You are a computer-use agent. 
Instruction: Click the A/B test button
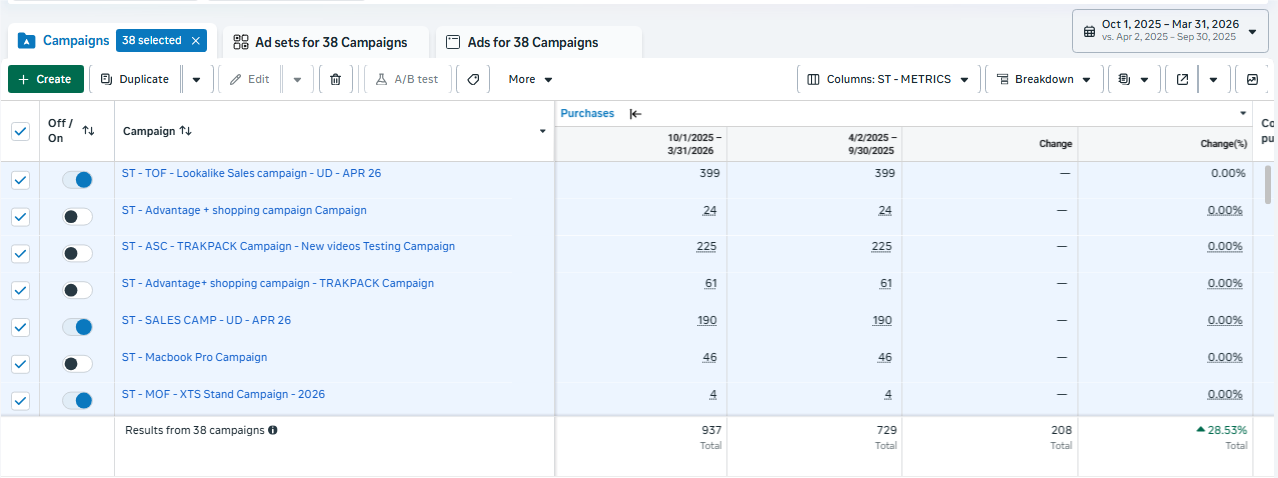[x=407, y=79]
